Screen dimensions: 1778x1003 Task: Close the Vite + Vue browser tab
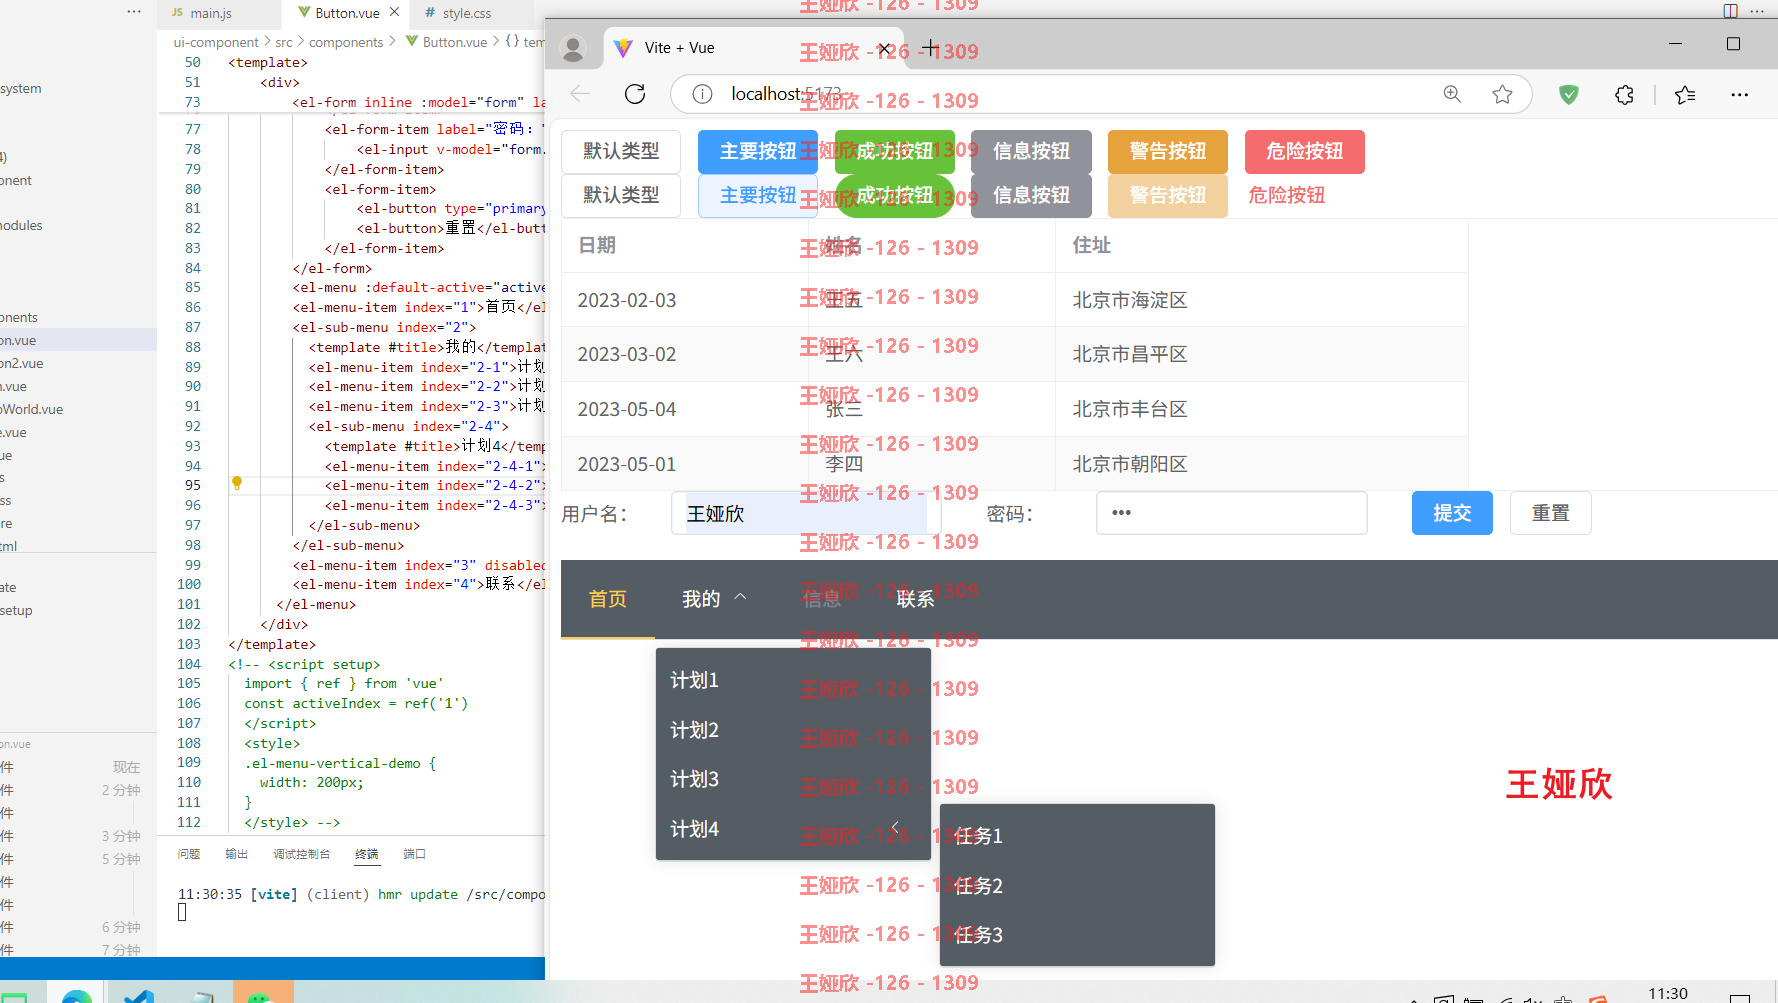click(884, 48)
